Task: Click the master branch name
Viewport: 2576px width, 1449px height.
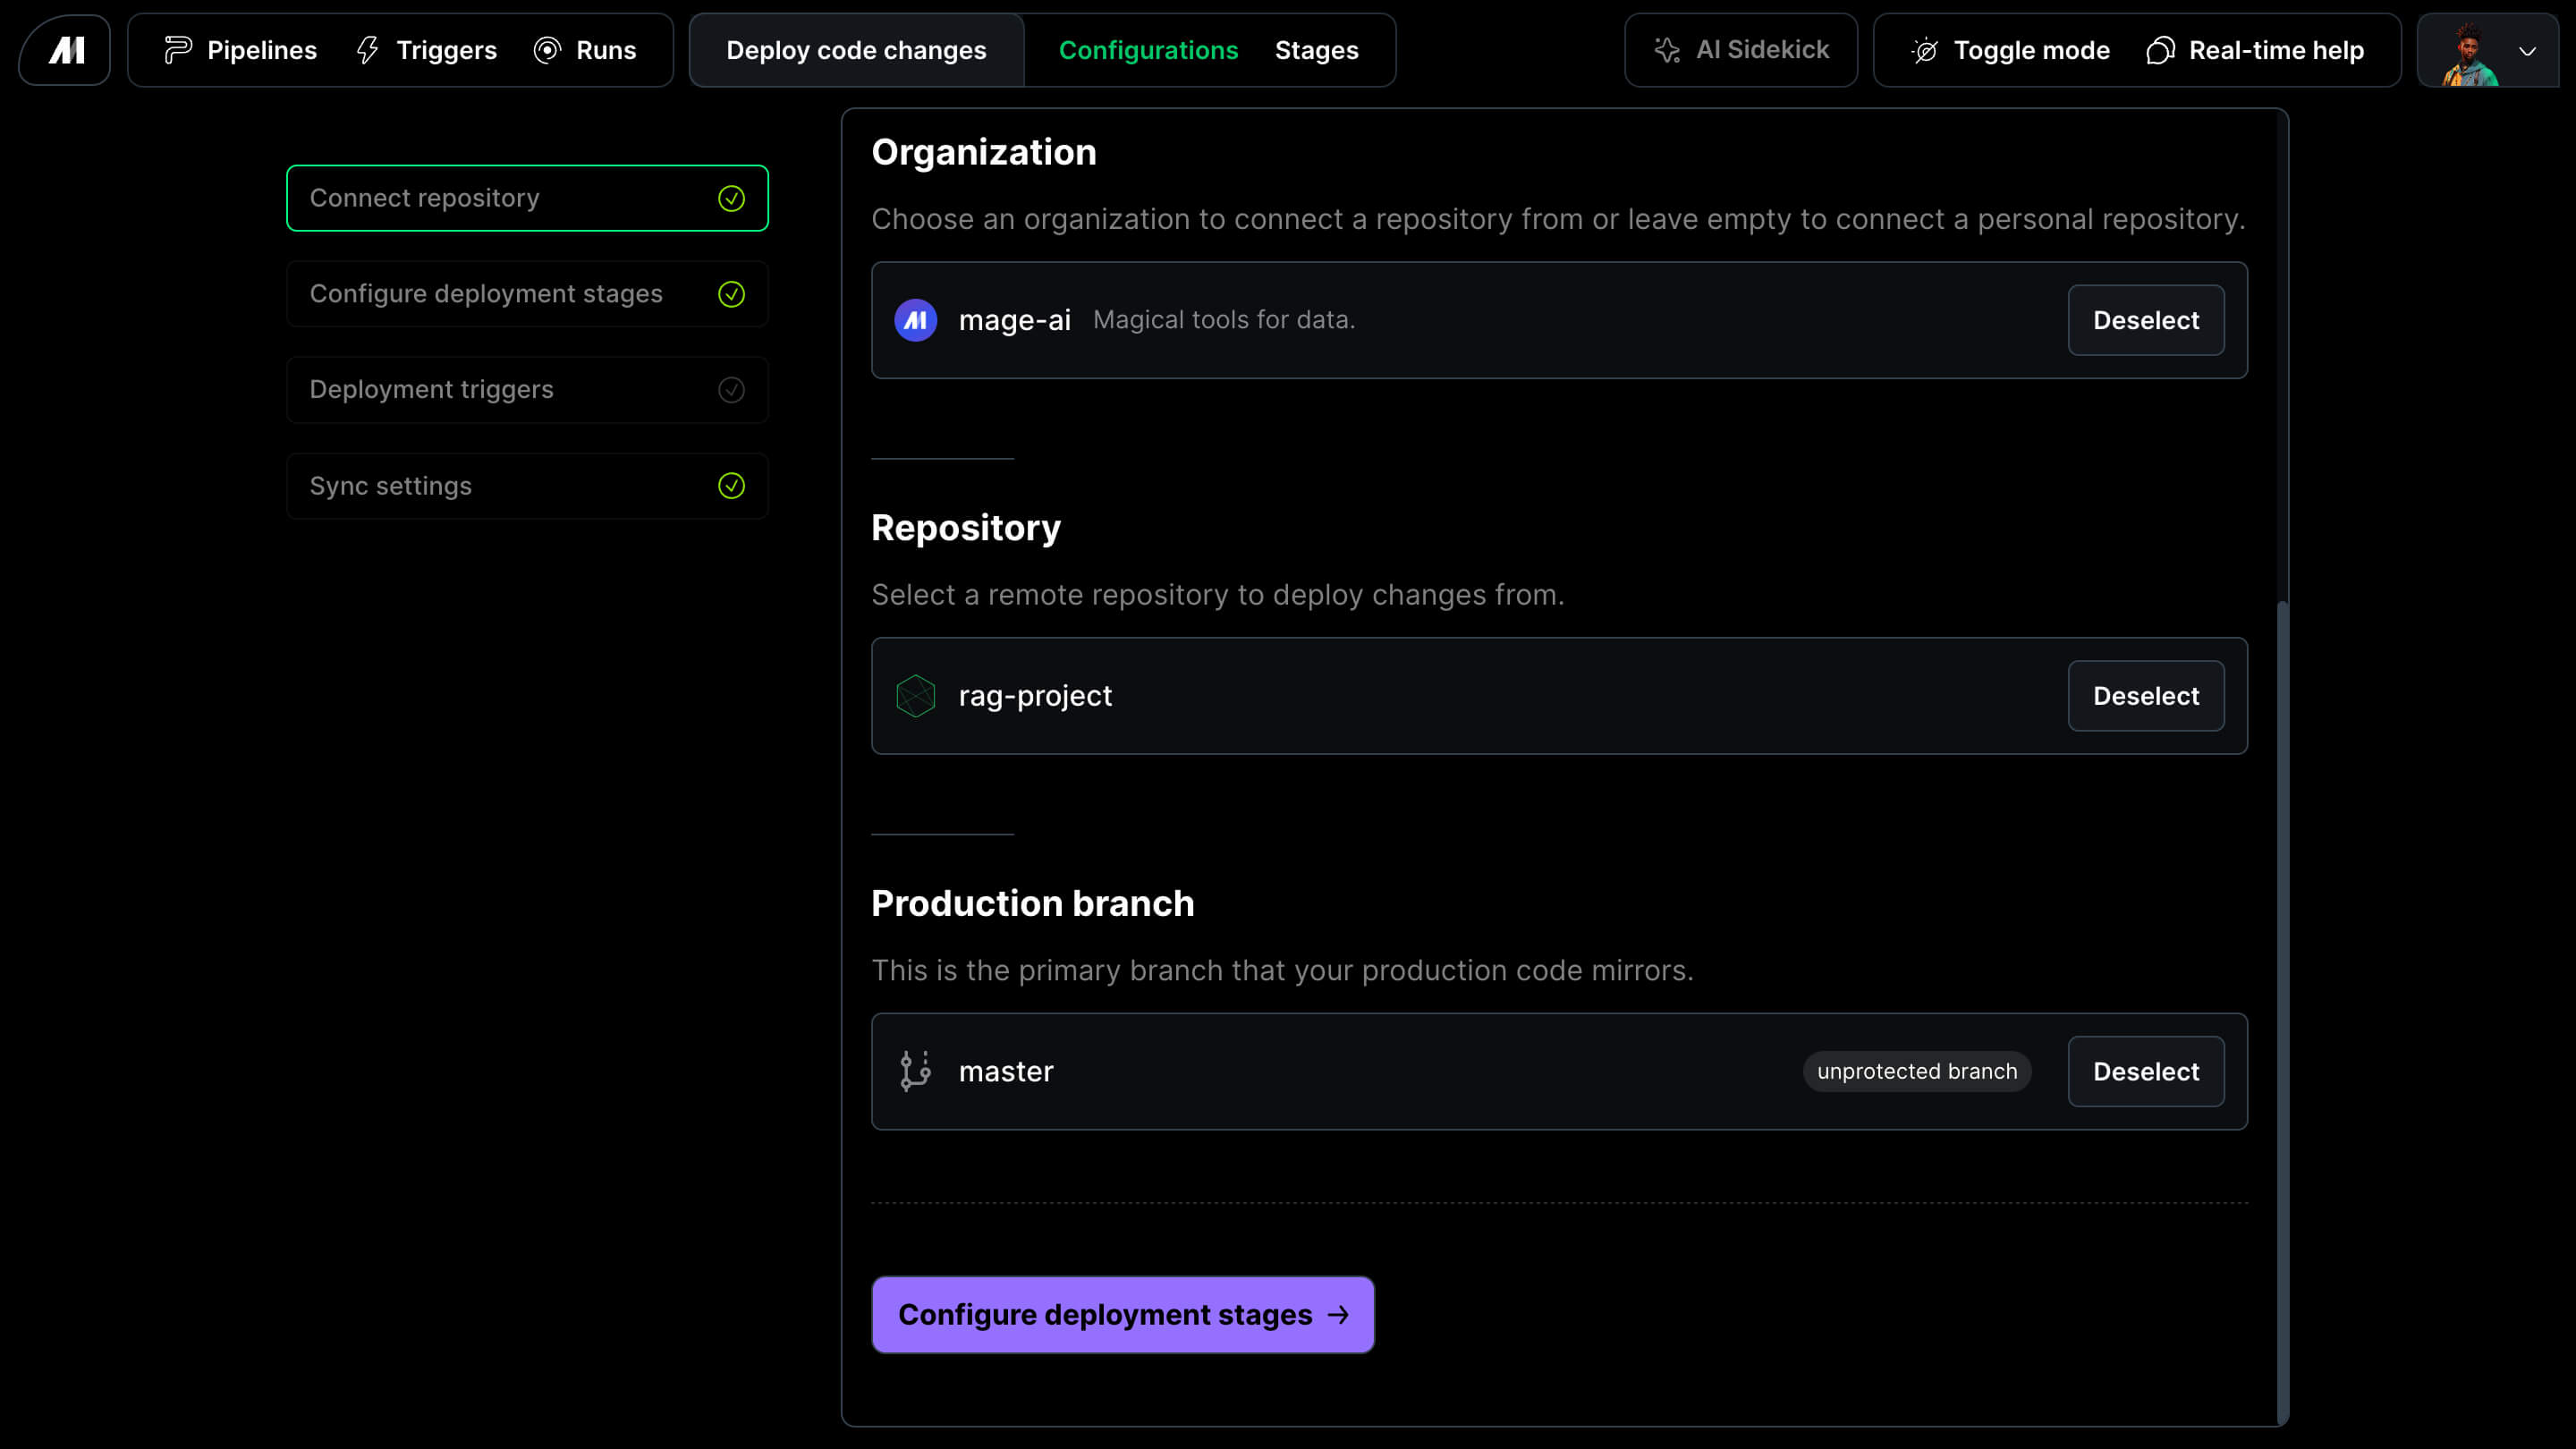Action: [1005, 1071]
